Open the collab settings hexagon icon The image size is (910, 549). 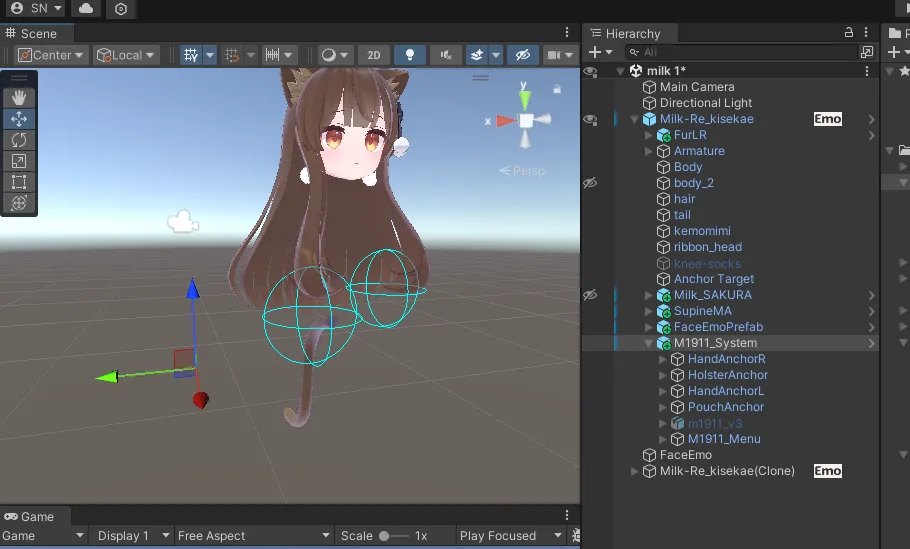tap(121, 9)
